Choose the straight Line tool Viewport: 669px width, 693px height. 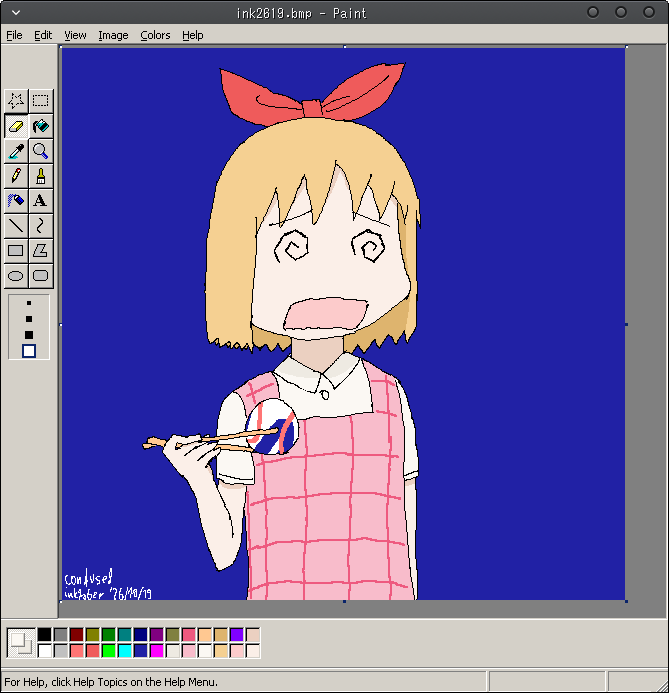click(16, 226)
